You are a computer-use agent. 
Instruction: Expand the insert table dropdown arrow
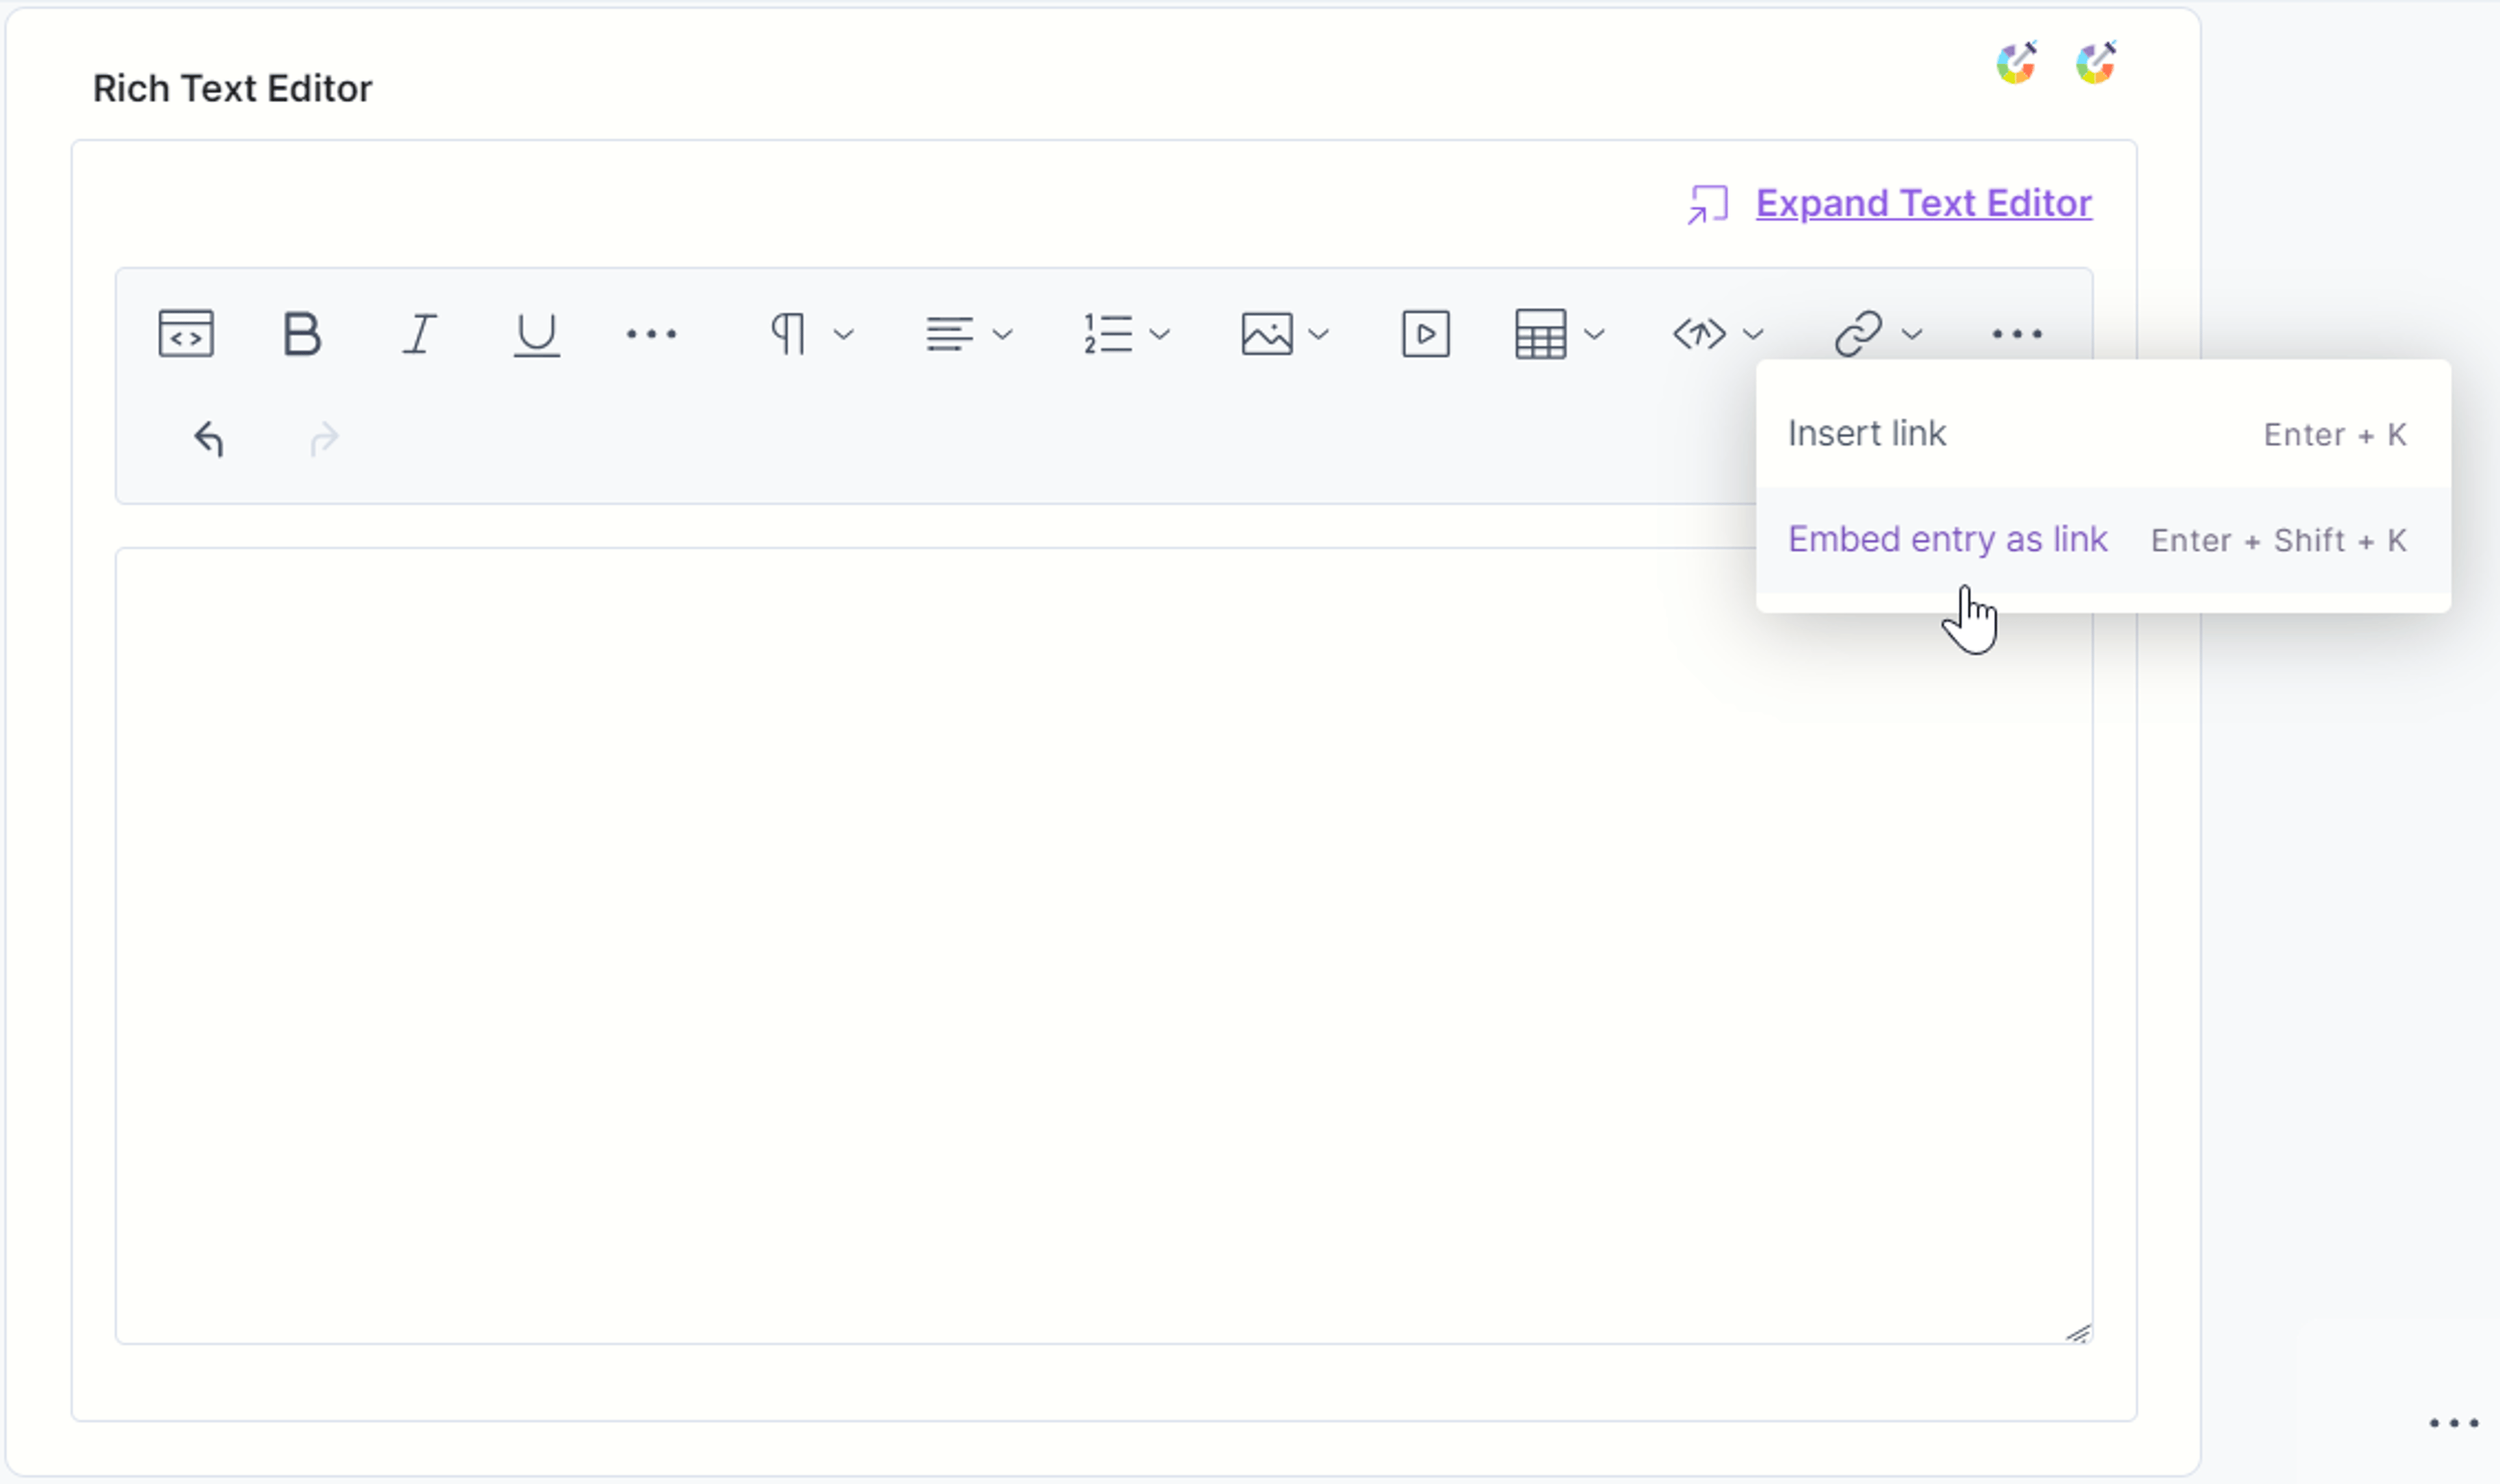[1595, 334]
